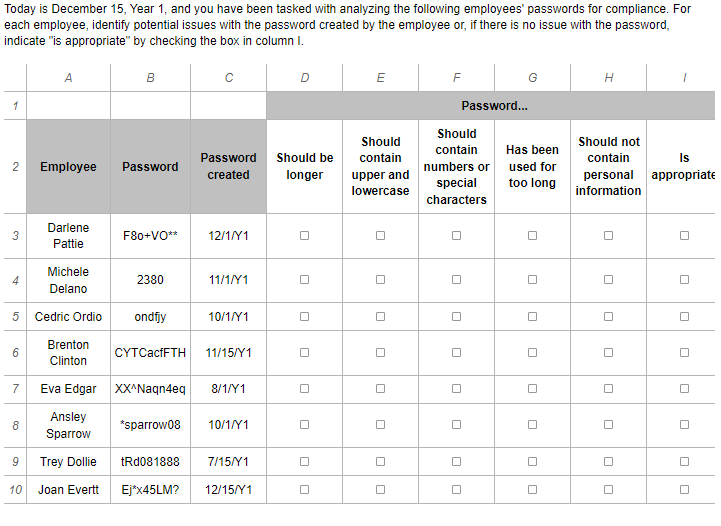
Task: Tick 'Has been used for too long' for Trey Dollie
Action: point(532,462)
